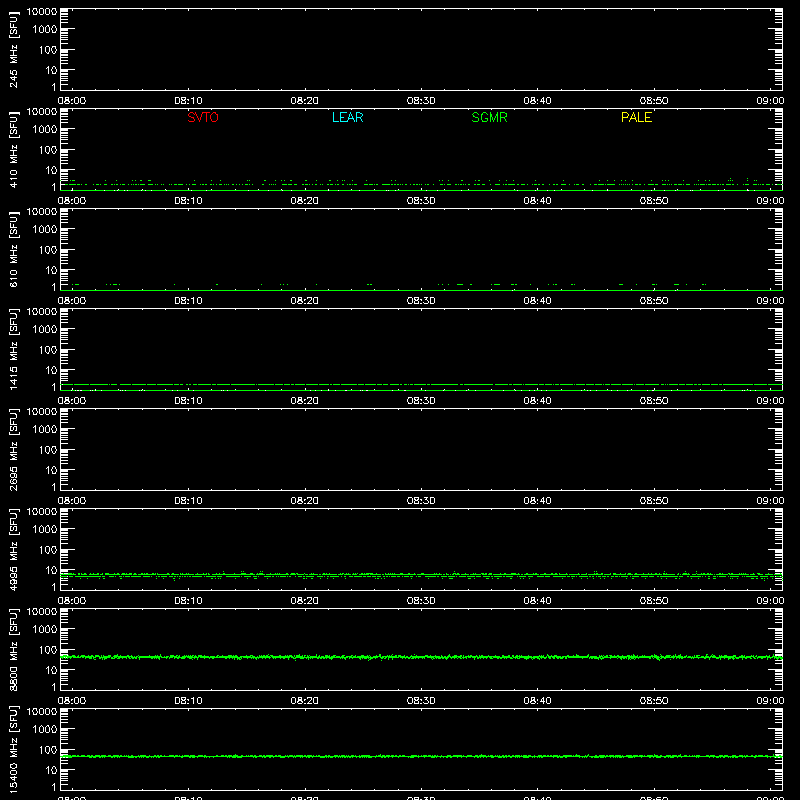The image size is (800, 800).
Task: Click the 1000 tick label on 15400 MHz panel
Action: click(x=45, y=730)
